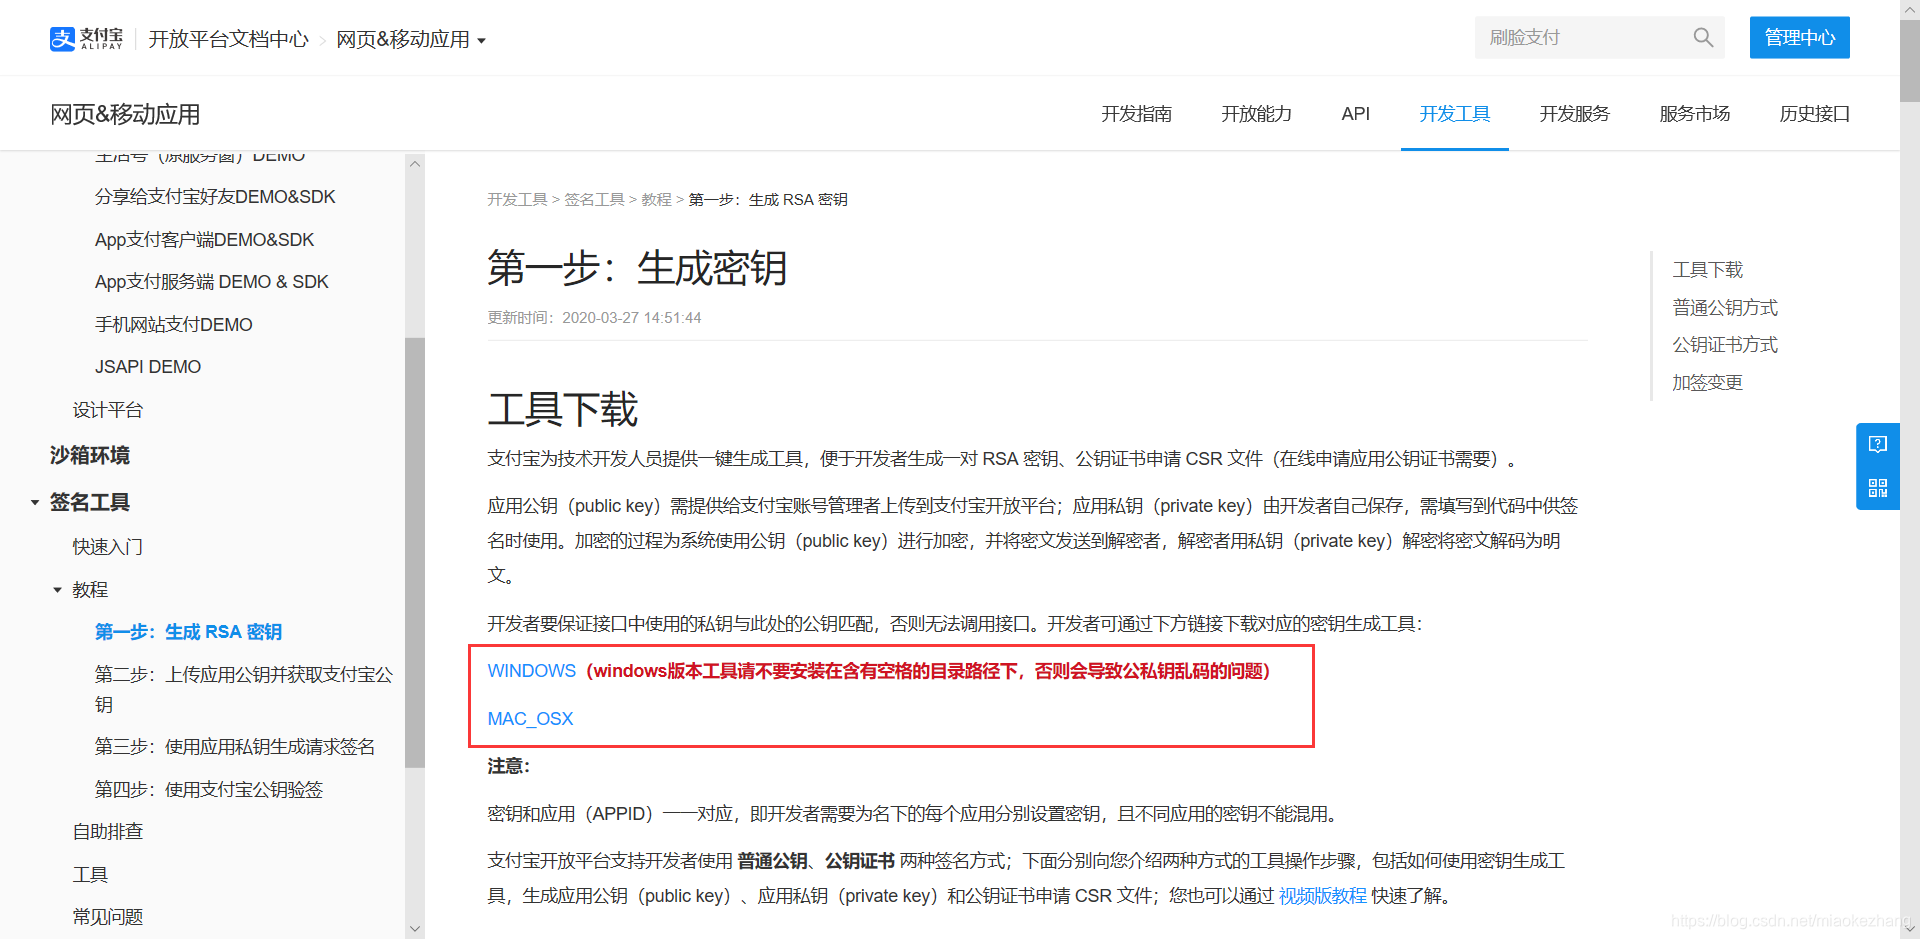Image resolution: width=1920 pixels, height=939 pixels.
Task: Select the 开发工具 tab
Action: pyautogui.click(x=1454, y=114)
